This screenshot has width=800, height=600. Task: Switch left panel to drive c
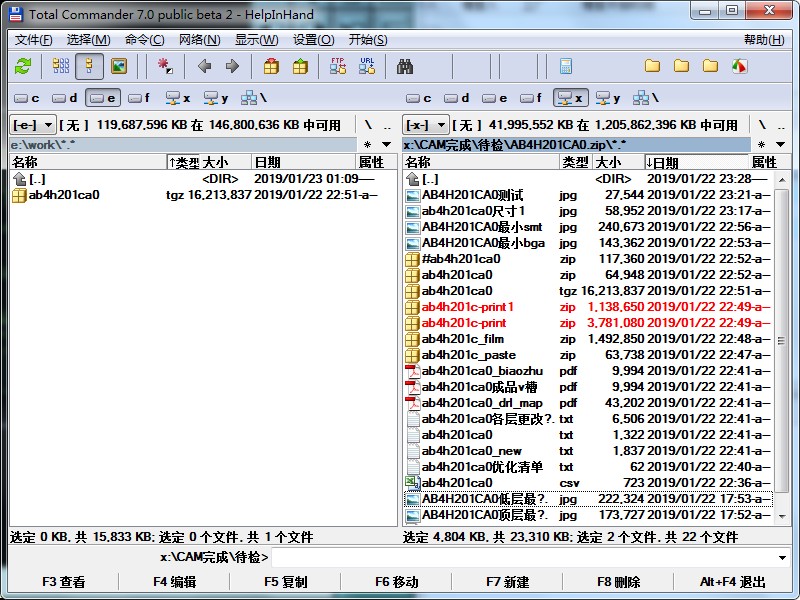(27, 98)
